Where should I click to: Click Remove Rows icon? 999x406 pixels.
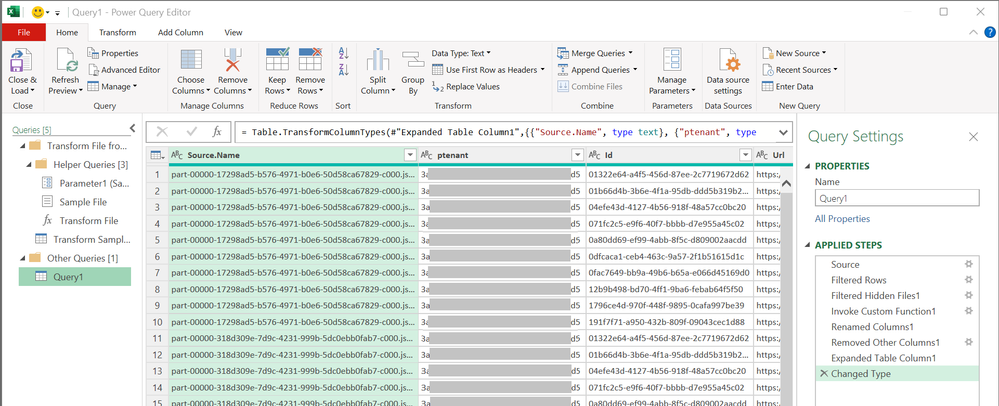(310, 61)
